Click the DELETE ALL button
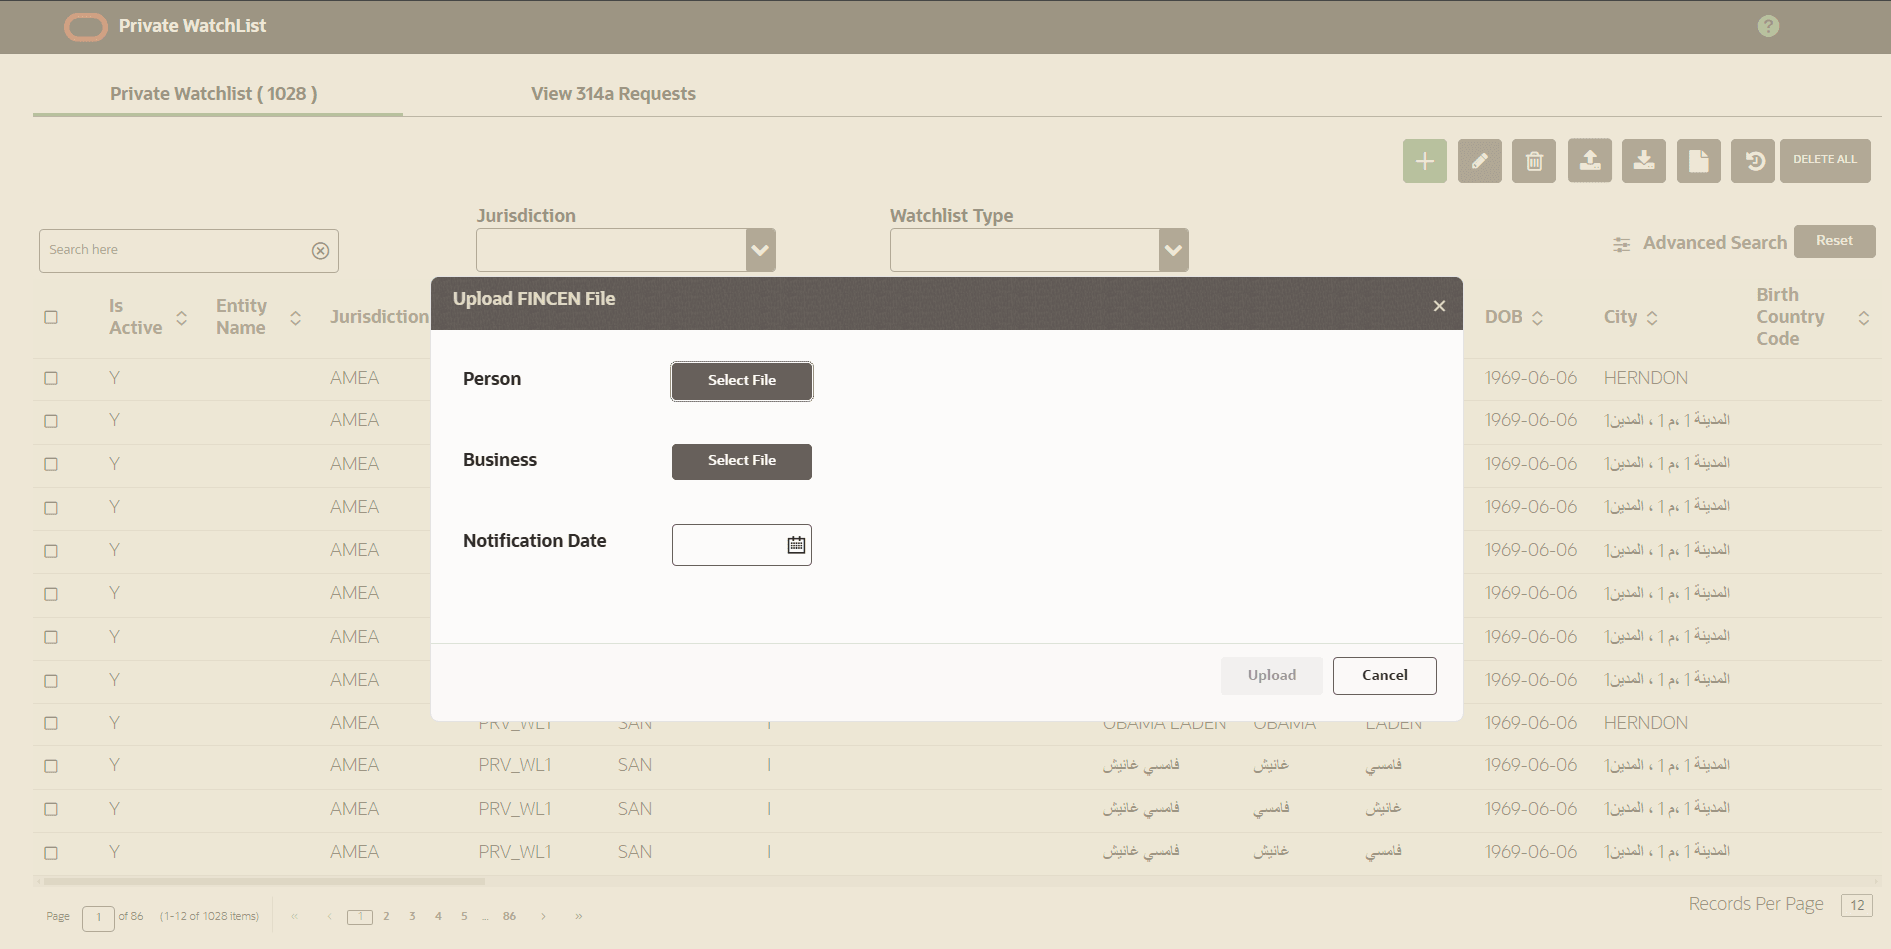1891x949 pixels. [x=1825, y=161]
